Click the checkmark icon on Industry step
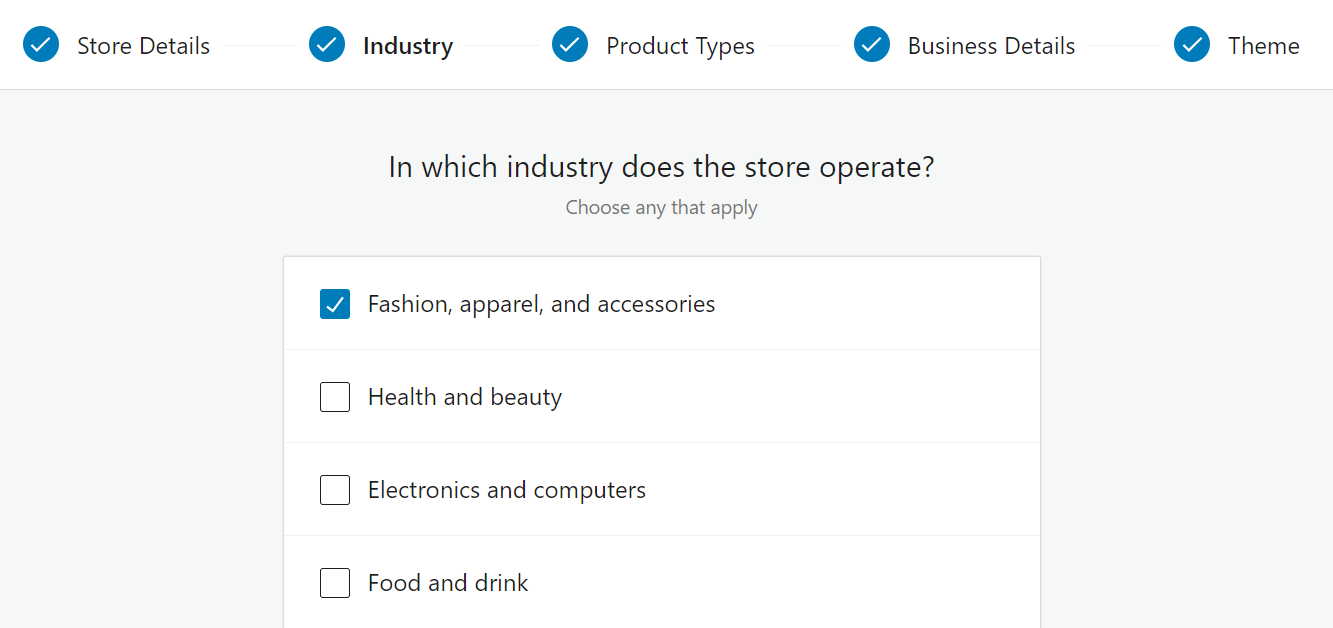 (326, 44)
